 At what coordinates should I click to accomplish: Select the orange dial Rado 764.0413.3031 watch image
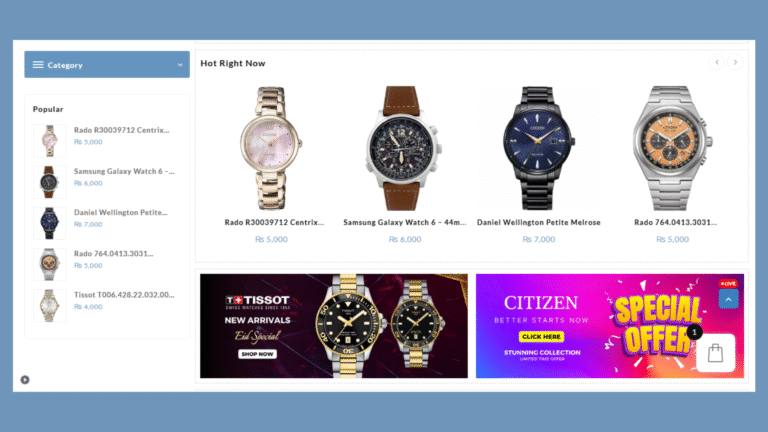[672, 148]
